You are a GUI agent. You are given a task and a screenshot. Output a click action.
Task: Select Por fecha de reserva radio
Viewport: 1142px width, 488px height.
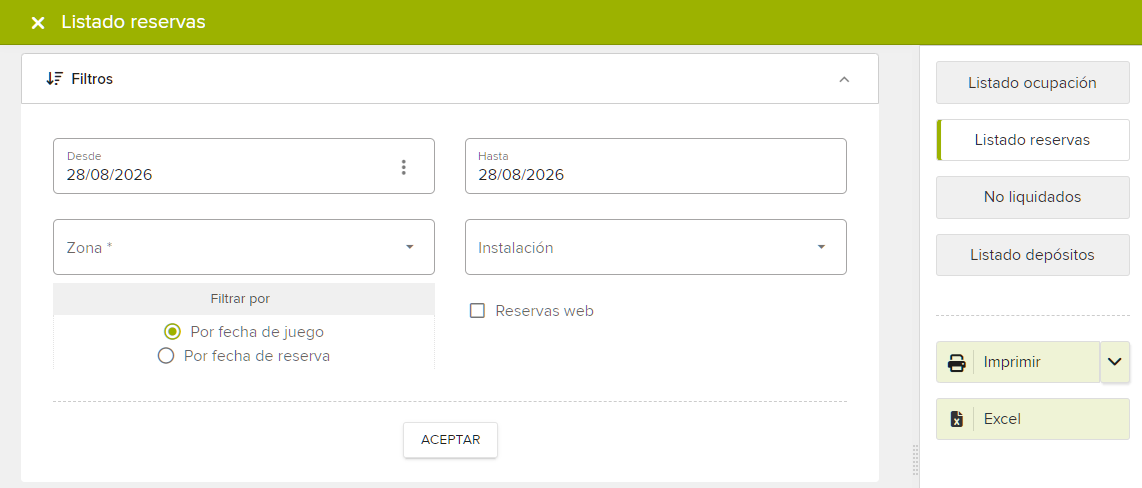click(166, 356)
